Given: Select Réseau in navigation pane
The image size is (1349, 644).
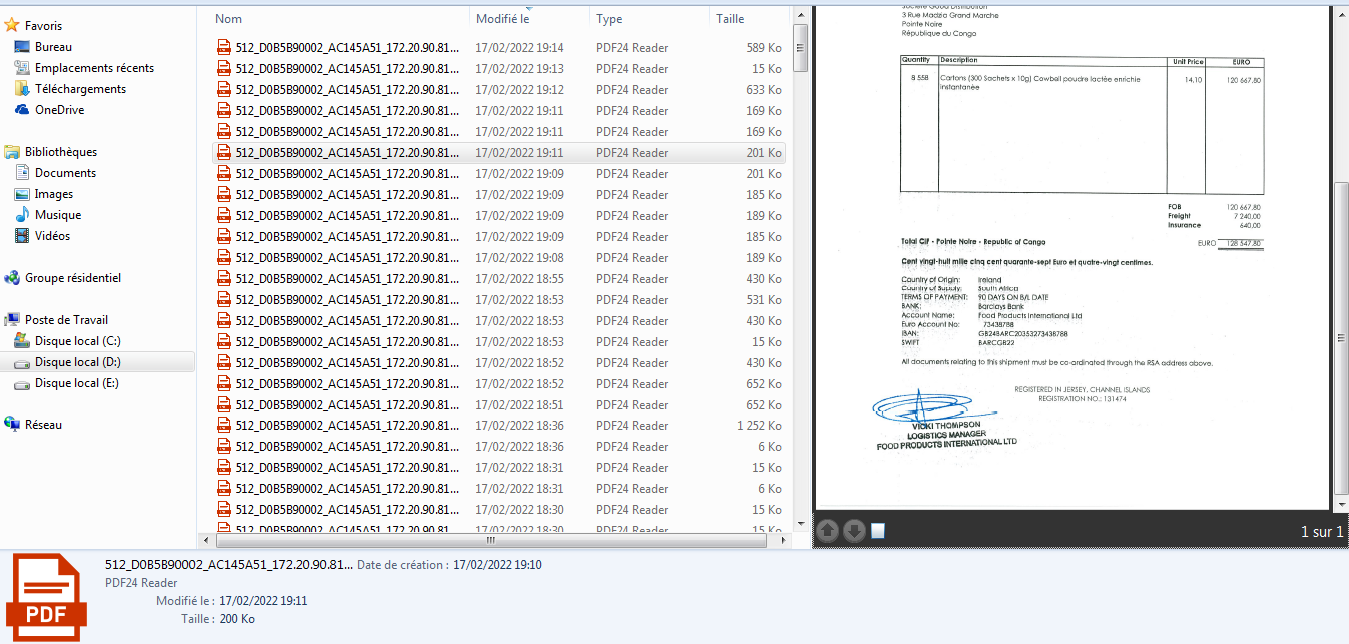Looking at the screenshot, I should 43,425.
